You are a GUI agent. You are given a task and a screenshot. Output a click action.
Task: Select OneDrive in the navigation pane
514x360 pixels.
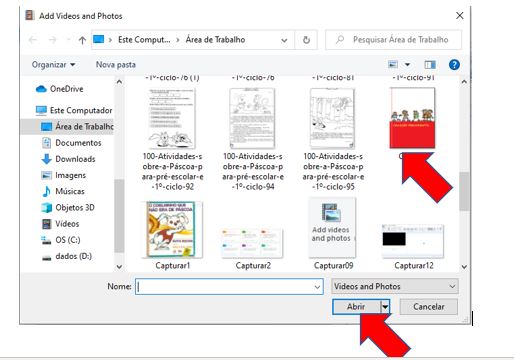pyautogui.click(x=66, y=89)
